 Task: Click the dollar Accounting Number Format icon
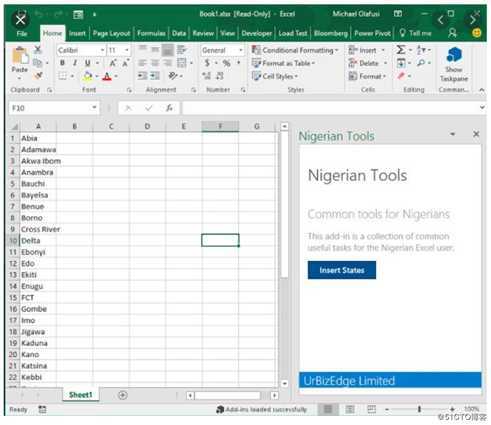click(x=207, y=63)
